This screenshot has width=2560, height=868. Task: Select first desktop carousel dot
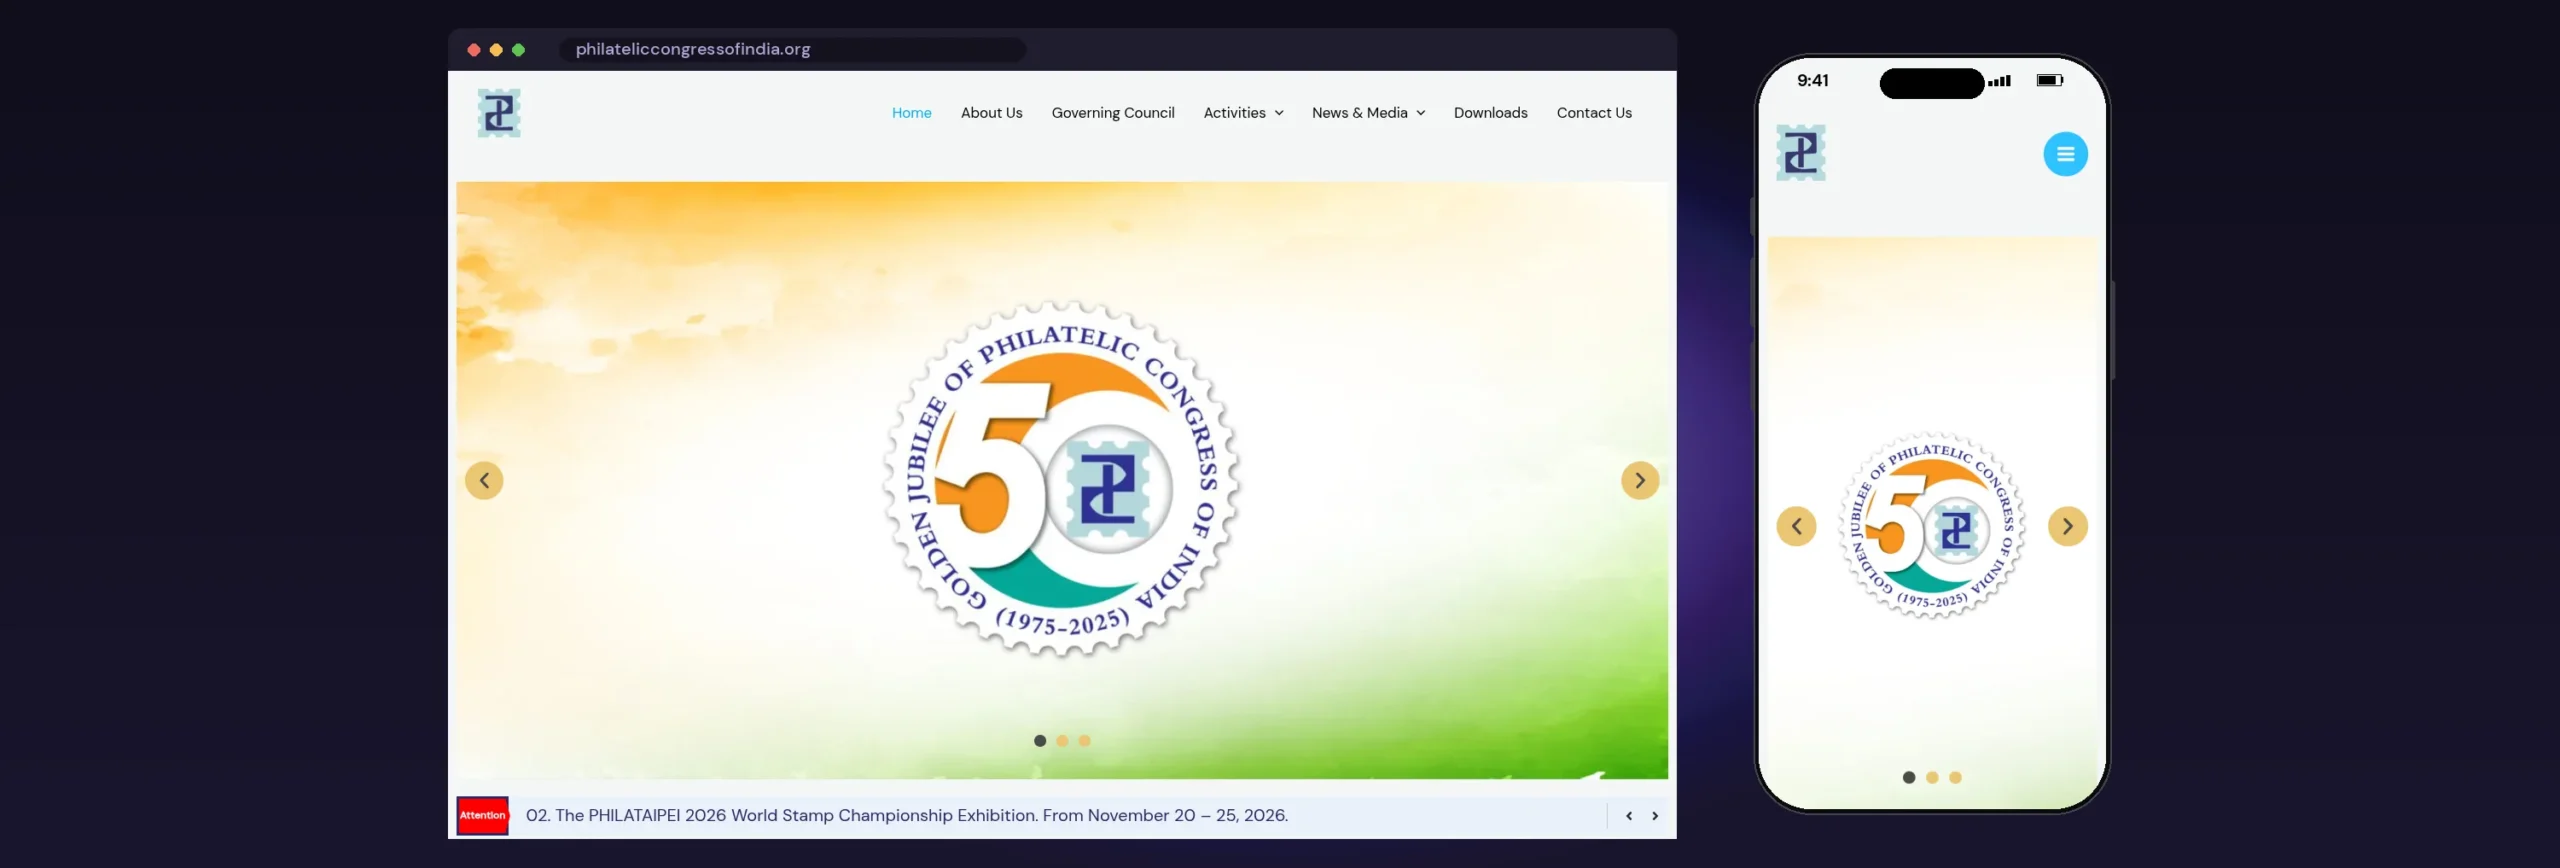pyautogui.click(x=1040, y=741)
